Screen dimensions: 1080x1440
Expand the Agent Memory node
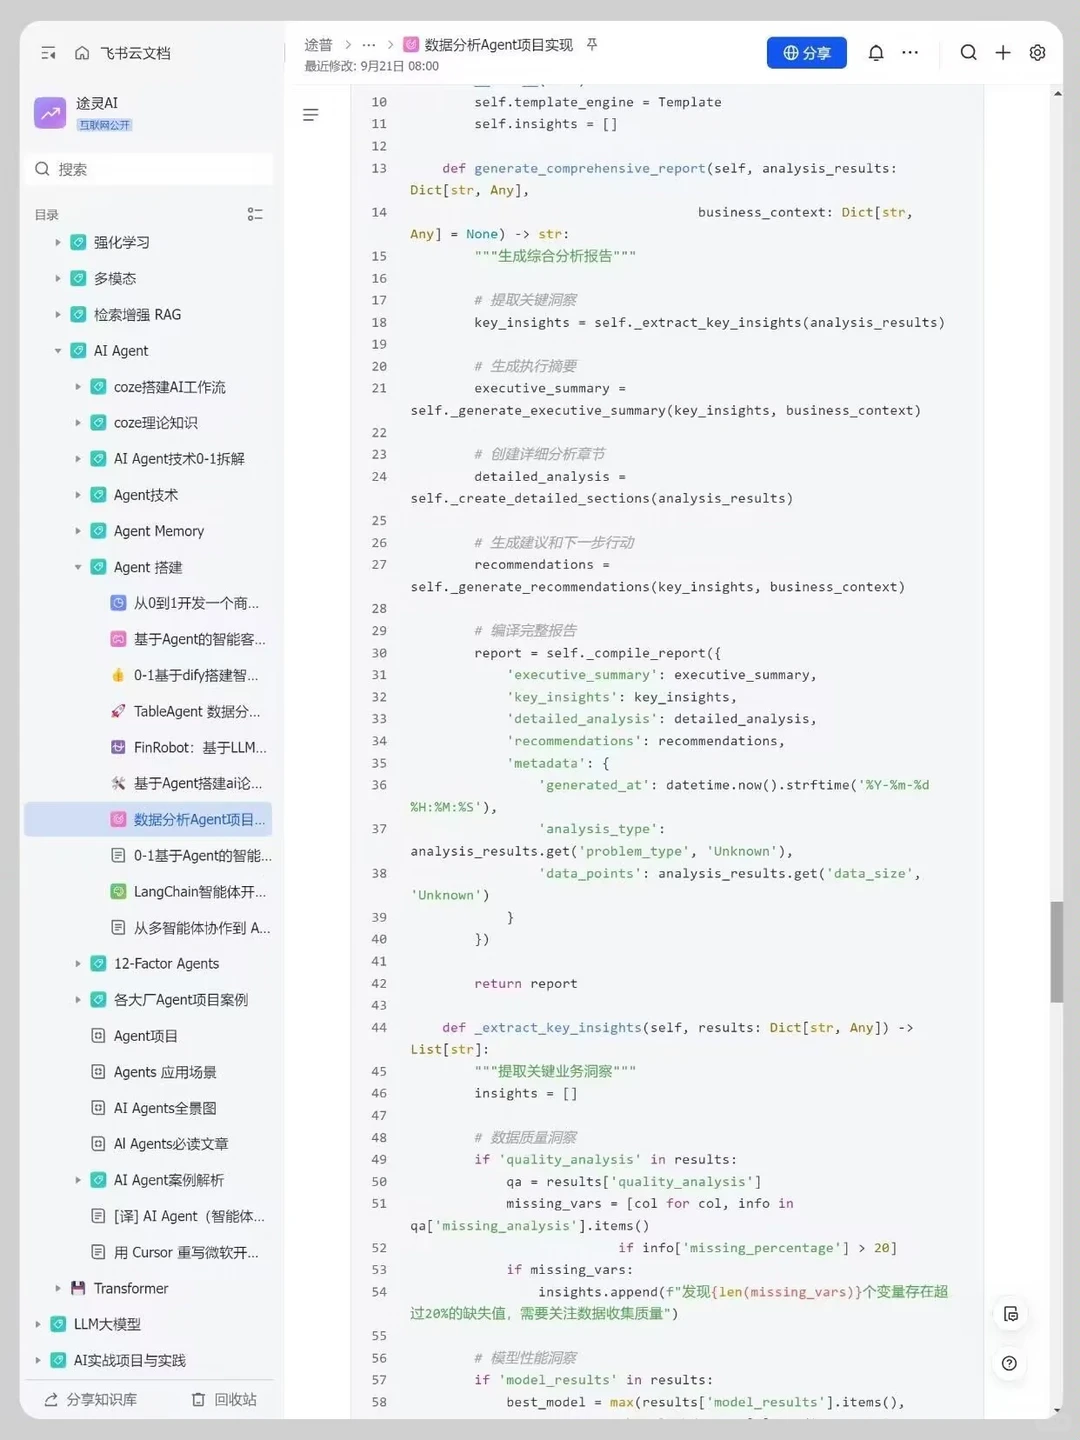point(78,531)
